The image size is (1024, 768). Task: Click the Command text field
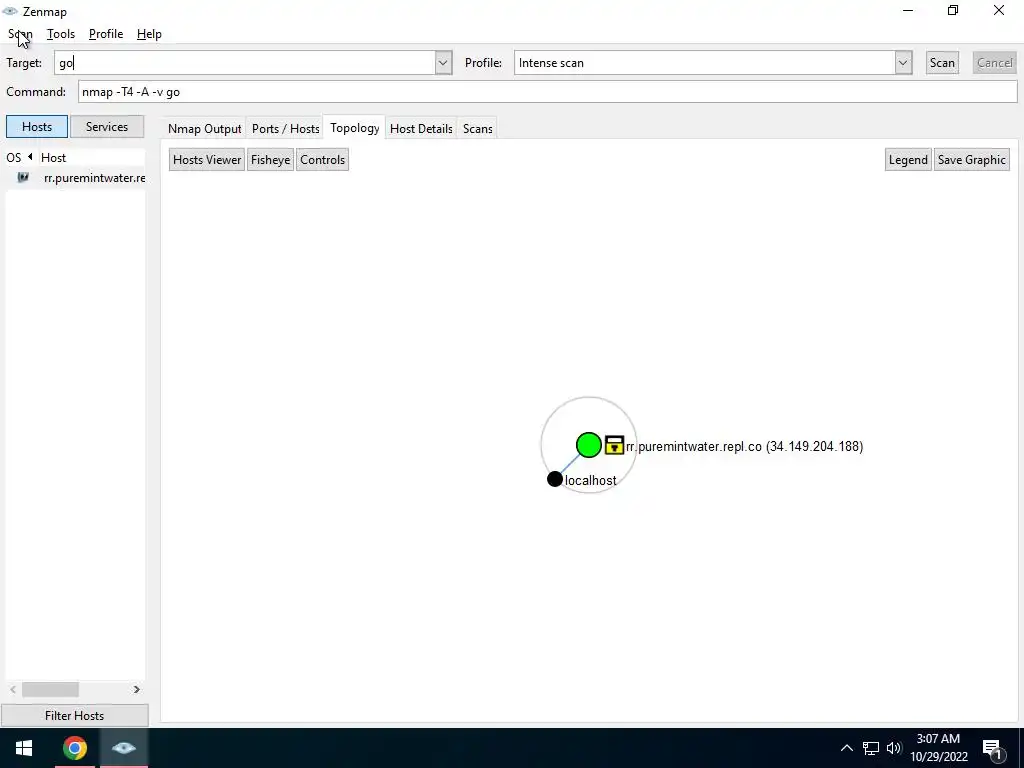coord(547,91)
